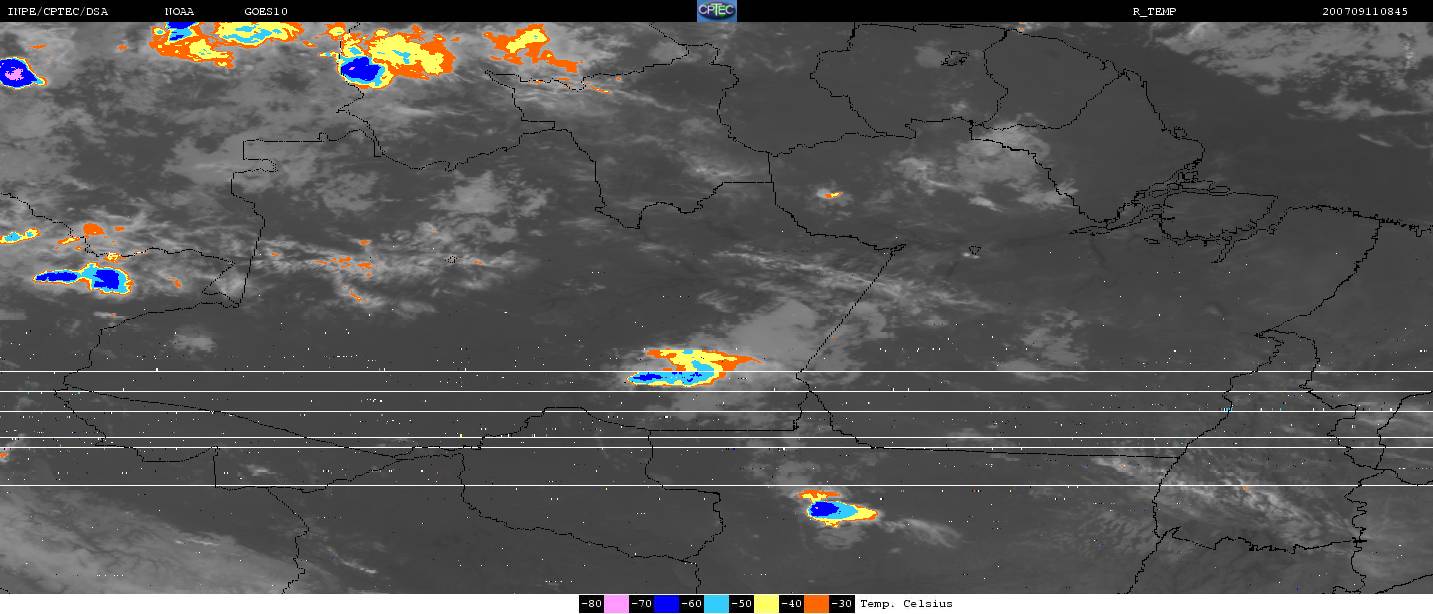Click the NOAA label in header
This screenshot has width=1433, height=614.
click(180, 11)
